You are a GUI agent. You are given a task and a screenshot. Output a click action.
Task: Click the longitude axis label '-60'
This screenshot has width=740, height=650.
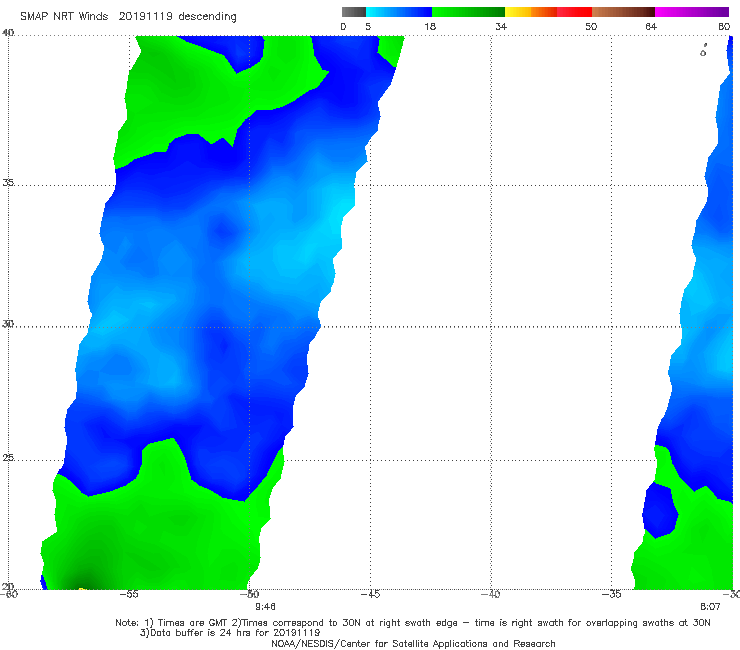click(8, 594)
